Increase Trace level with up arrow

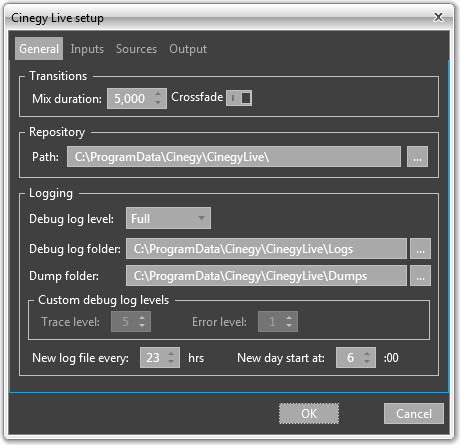pos(142,318)
